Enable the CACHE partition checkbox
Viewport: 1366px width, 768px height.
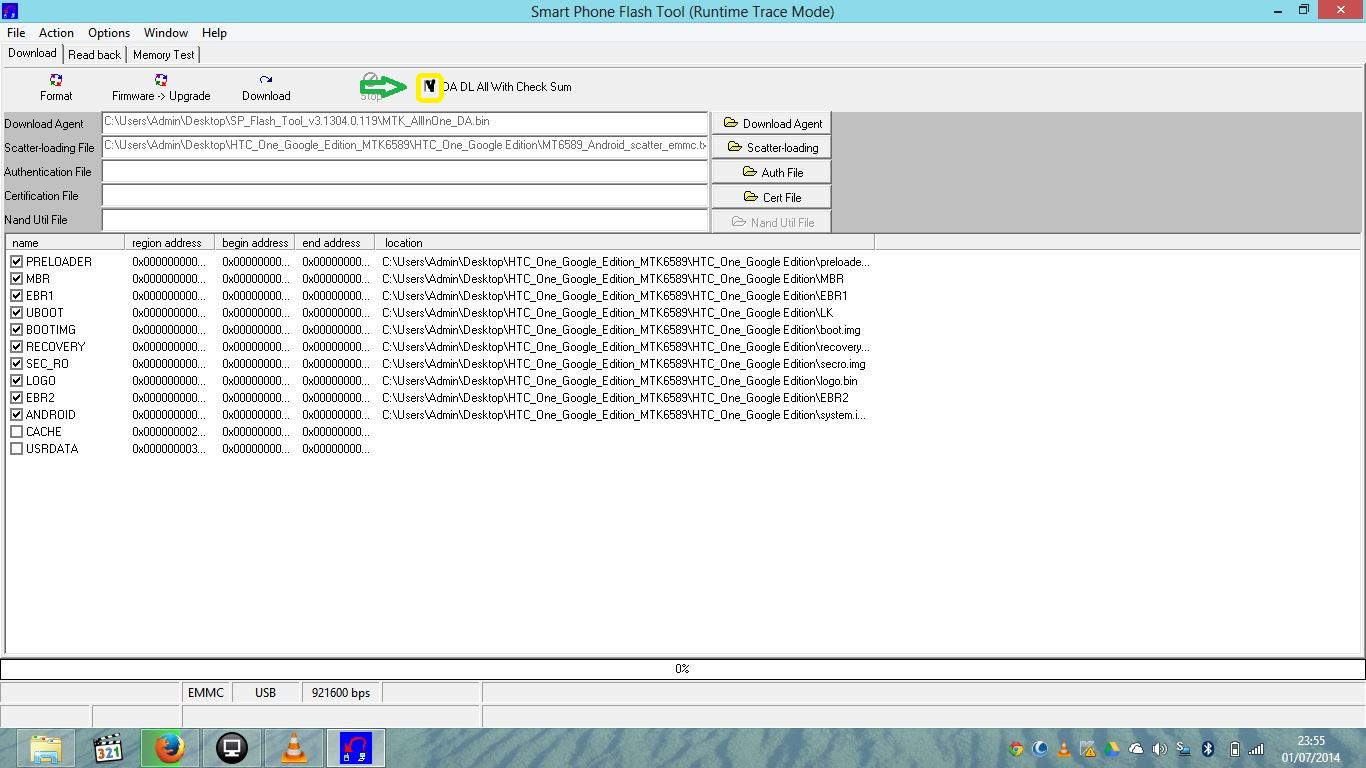coord(16,431)
